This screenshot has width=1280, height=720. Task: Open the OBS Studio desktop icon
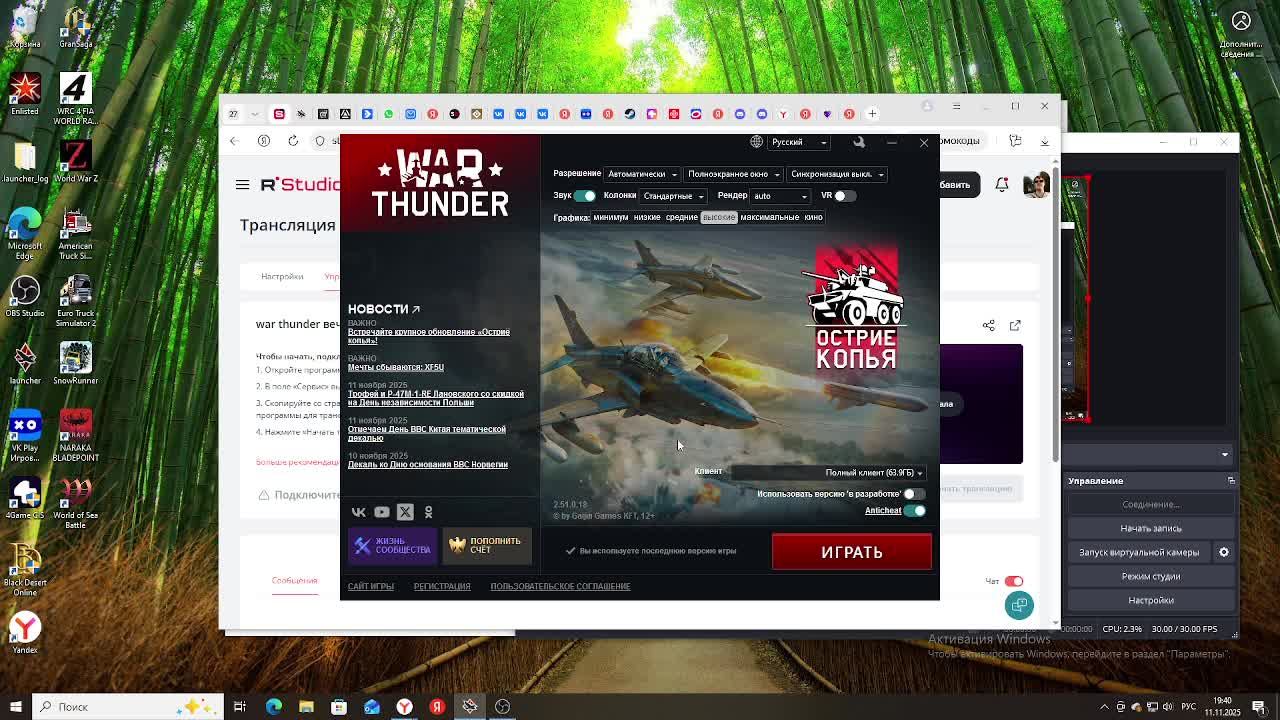pyautogui.click(x=25, y=296)
